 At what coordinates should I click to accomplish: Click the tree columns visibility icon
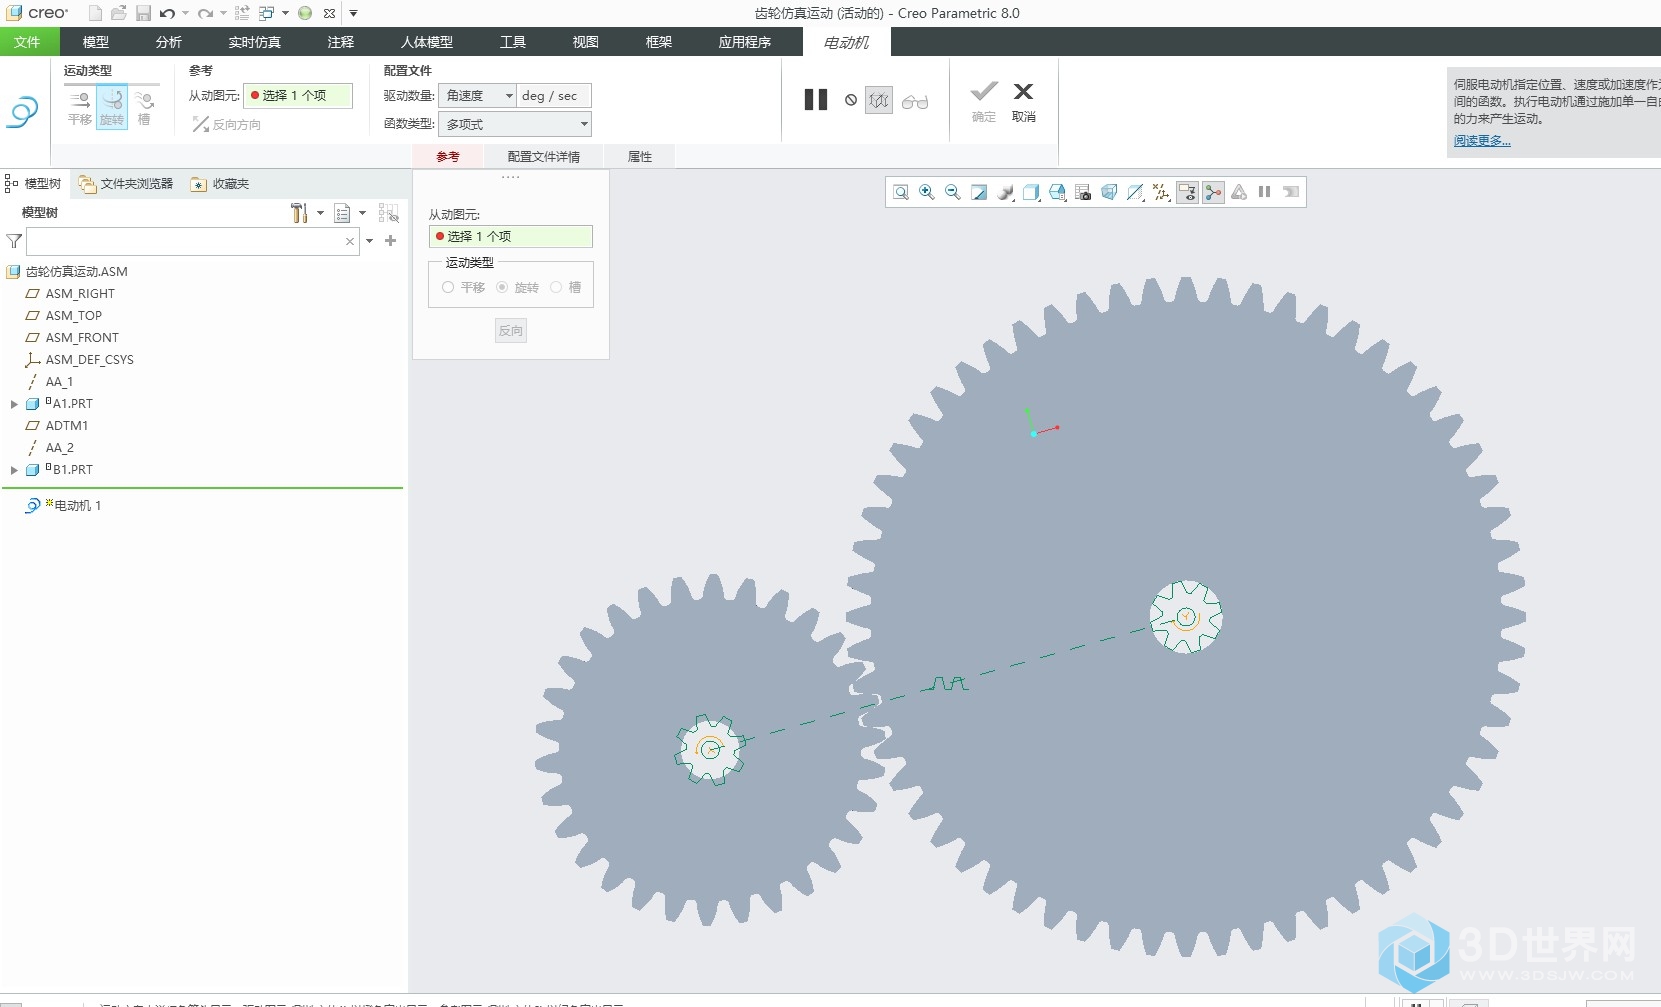point(389,213)
